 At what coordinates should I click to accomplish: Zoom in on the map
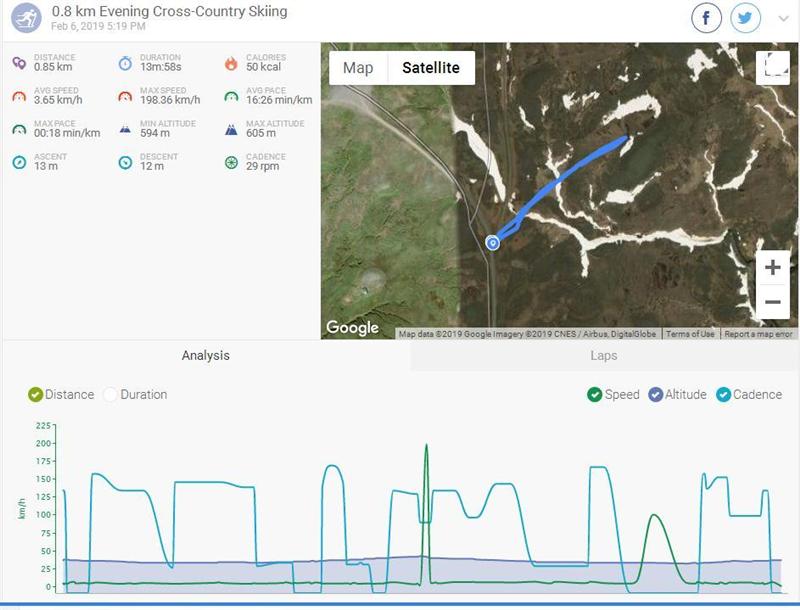(773, 267)
